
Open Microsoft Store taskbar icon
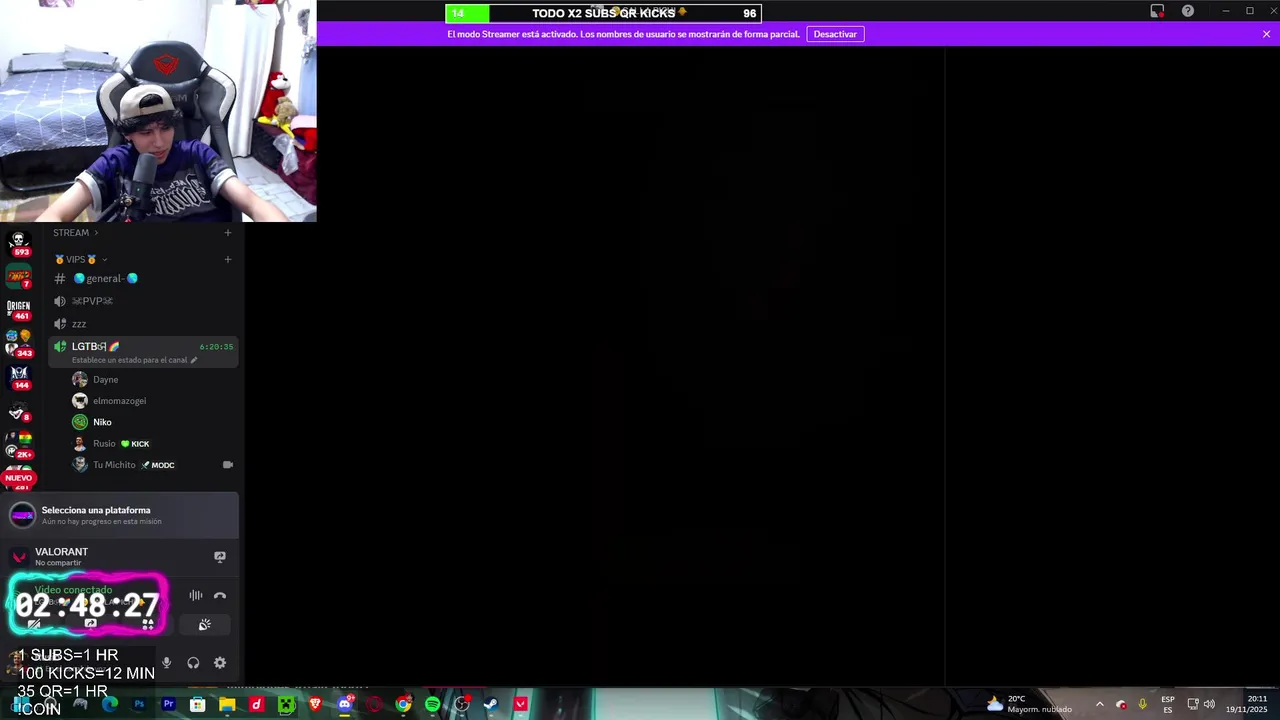click(198, 704)
